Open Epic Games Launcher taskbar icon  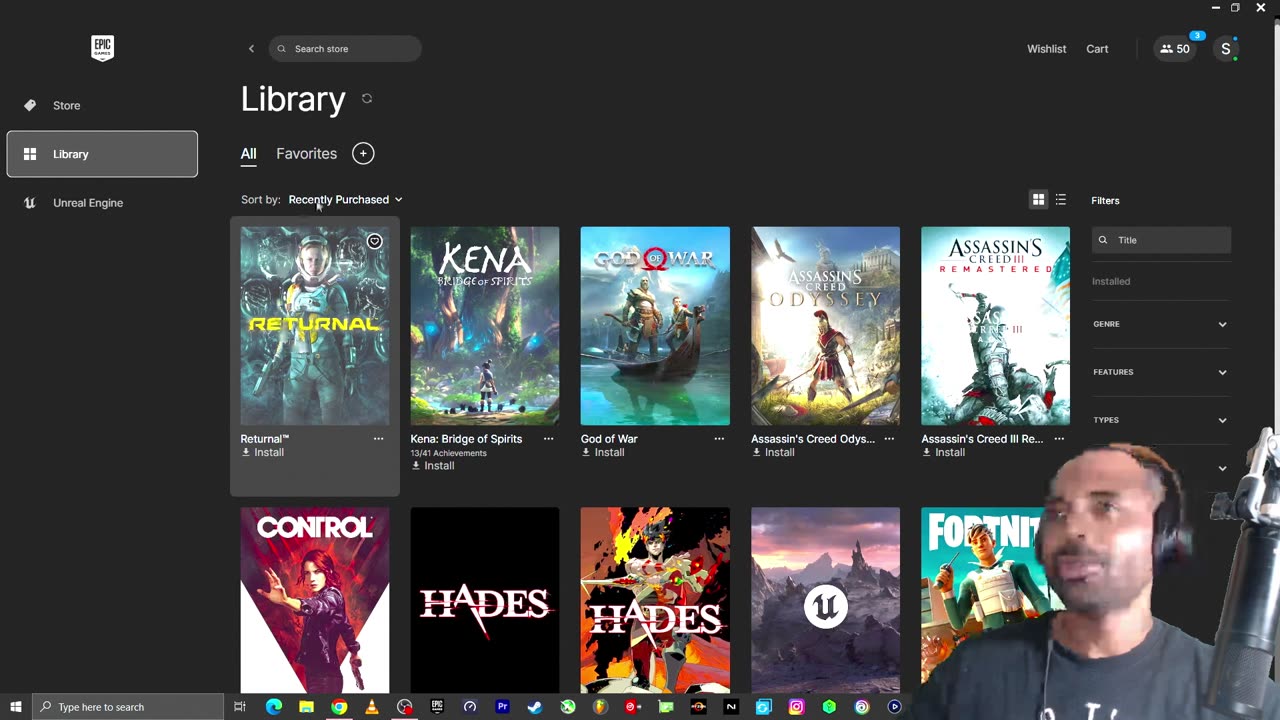437,707
